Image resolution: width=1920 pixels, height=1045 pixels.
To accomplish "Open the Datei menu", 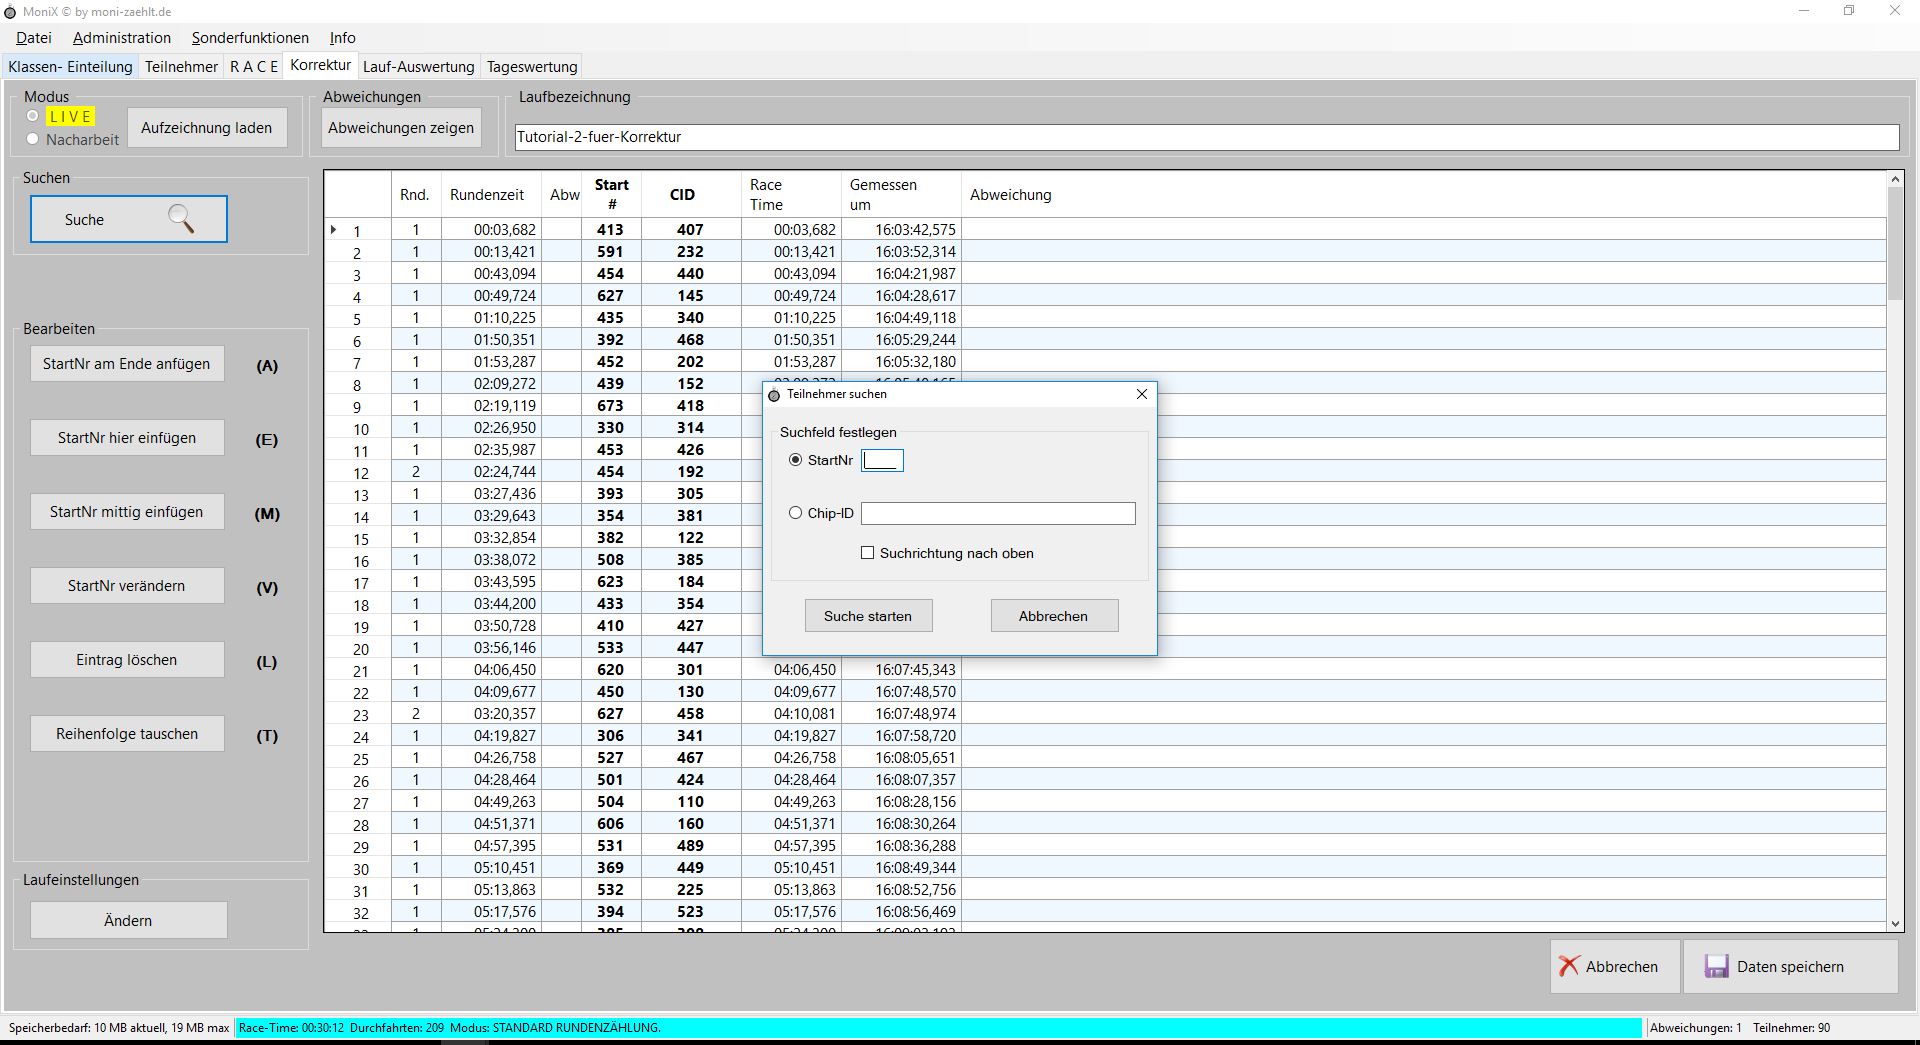I will (x=34, y=38).
